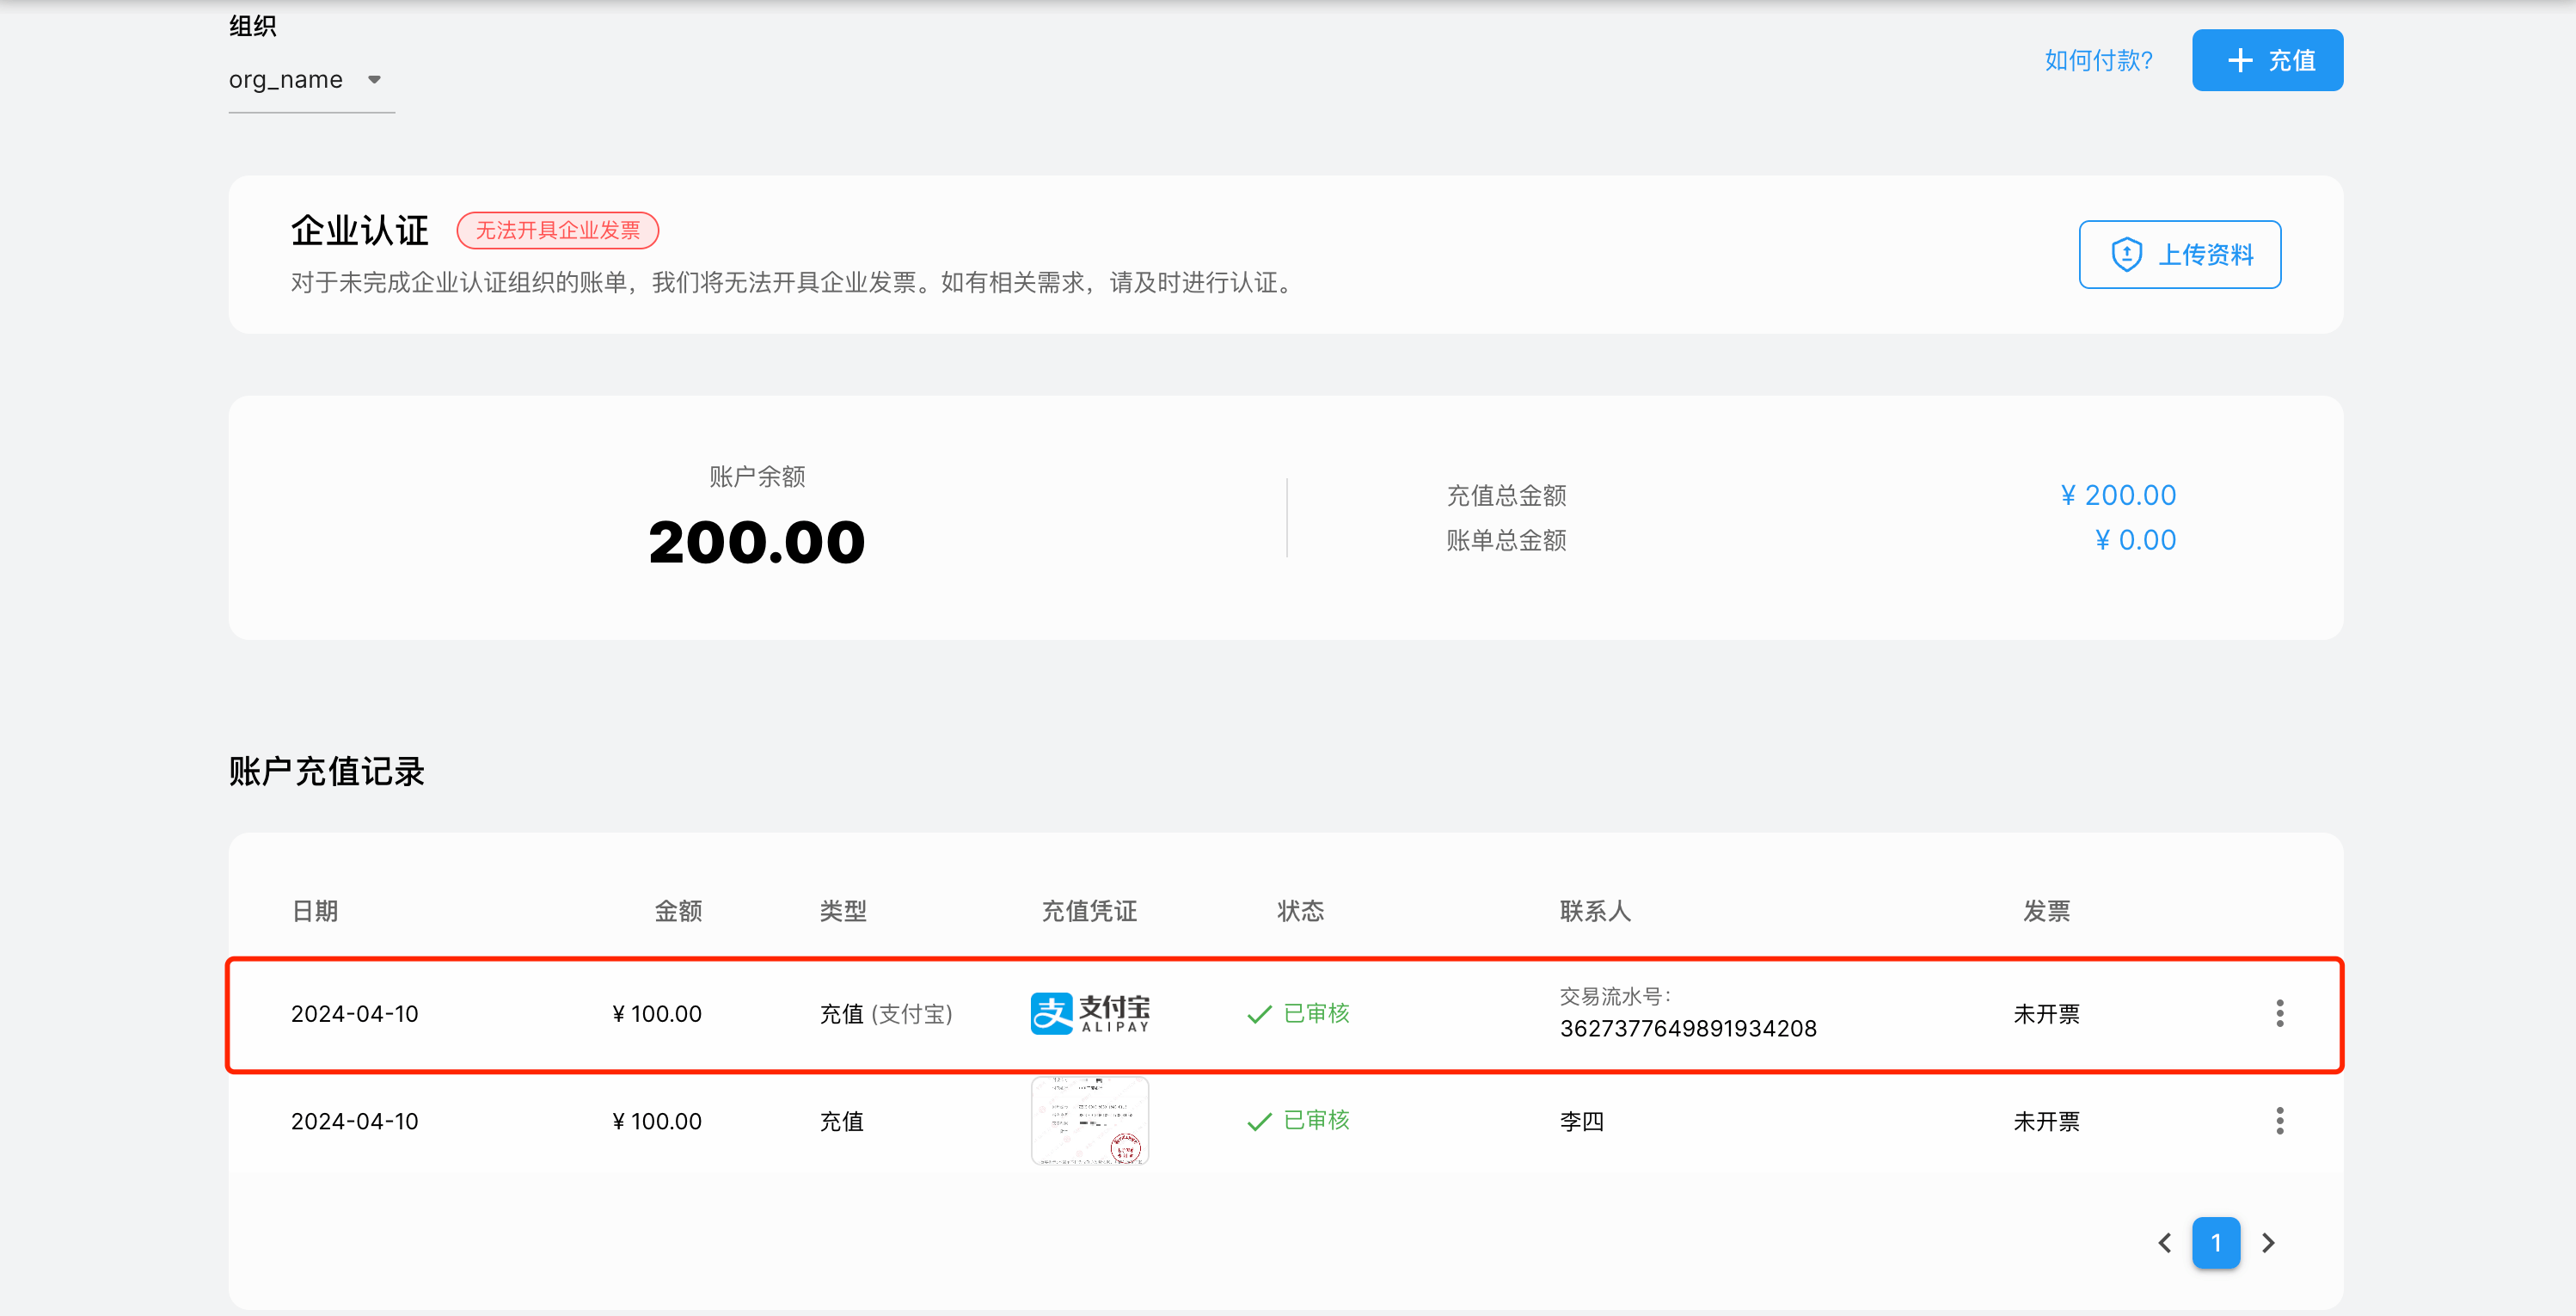
Task: Select page 1 in pagination
Action: pos(2215,1243)
